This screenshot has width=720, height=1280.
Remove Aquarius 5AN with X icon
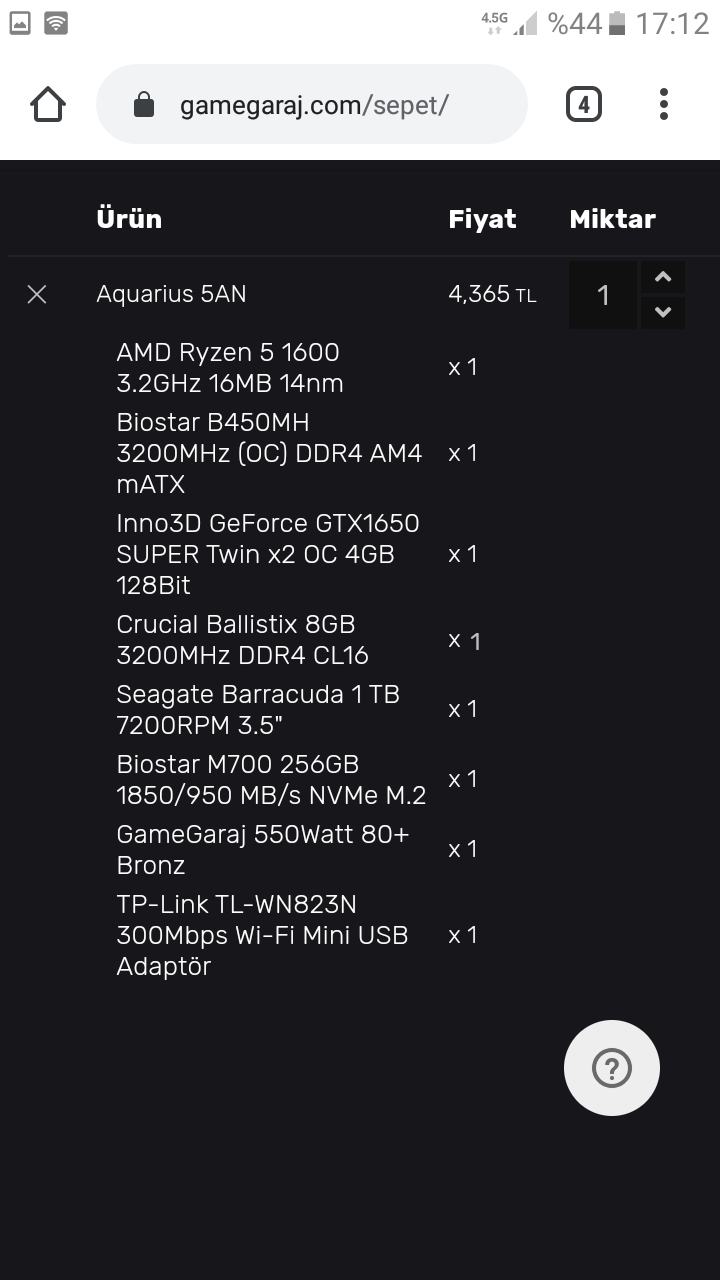(x=37, y=294)
